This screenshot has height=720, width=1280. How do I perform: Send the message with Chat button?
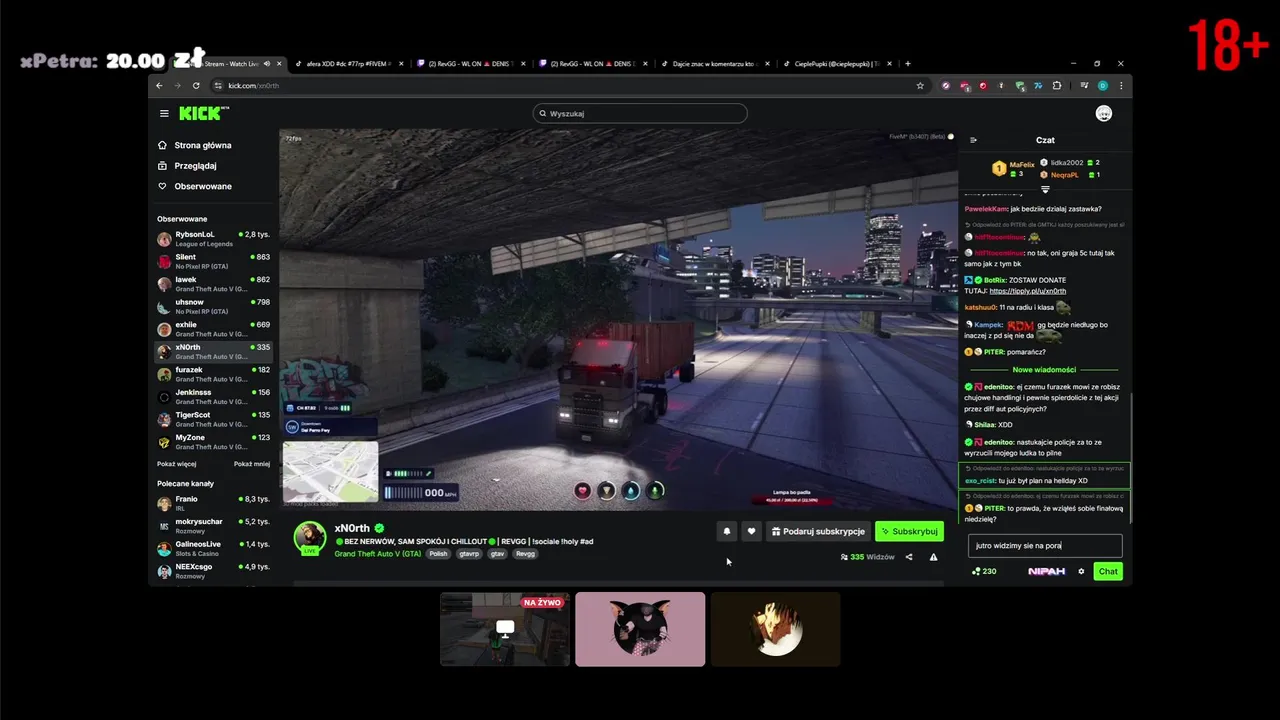[x=1108, y=571]
